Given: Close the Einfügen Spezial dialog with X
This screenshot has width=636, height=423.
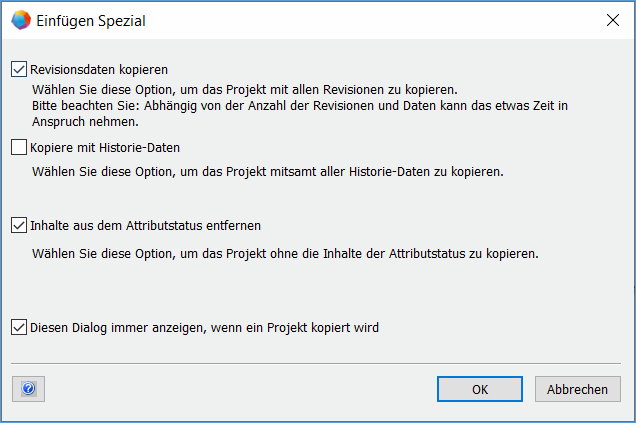Looking at the screenshot, I should 611,19.
